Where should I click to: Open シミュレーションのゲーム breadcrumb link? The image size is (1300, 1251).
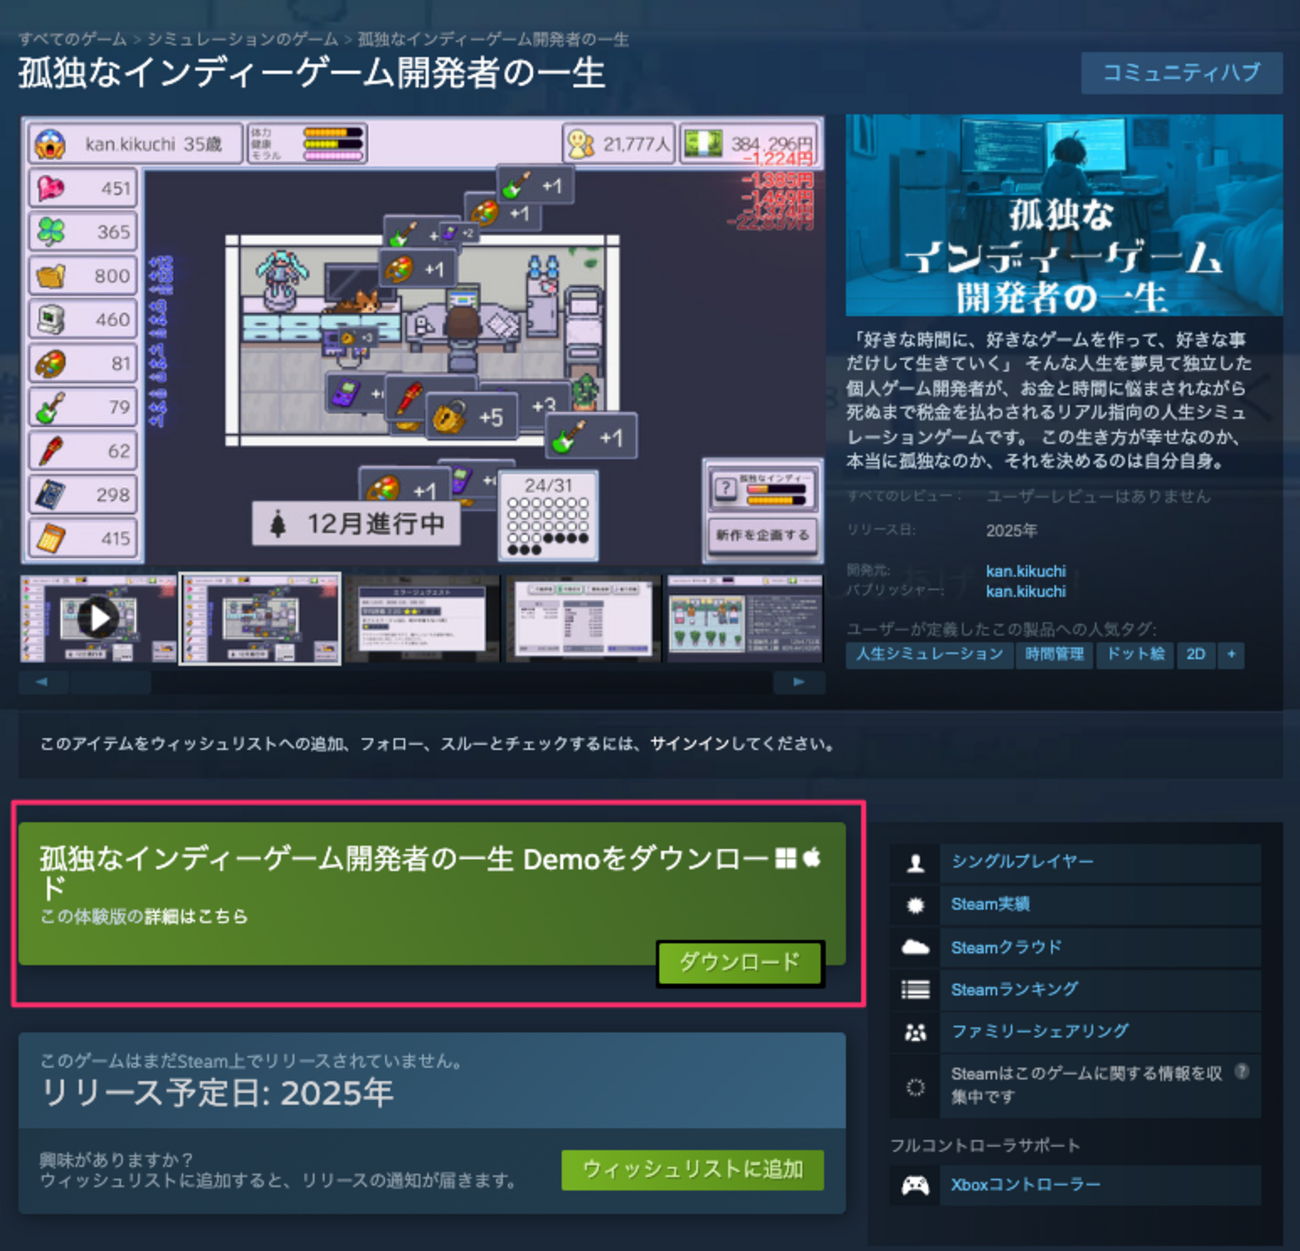[242, 39]
